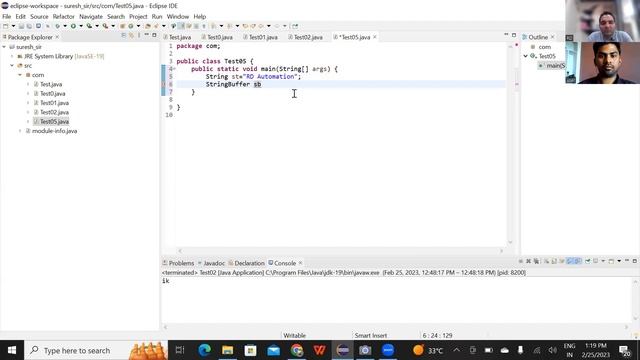Open the Run configurations dropdown arrow
This screenshot has height=360, width=640.
(x=81, y=26)
